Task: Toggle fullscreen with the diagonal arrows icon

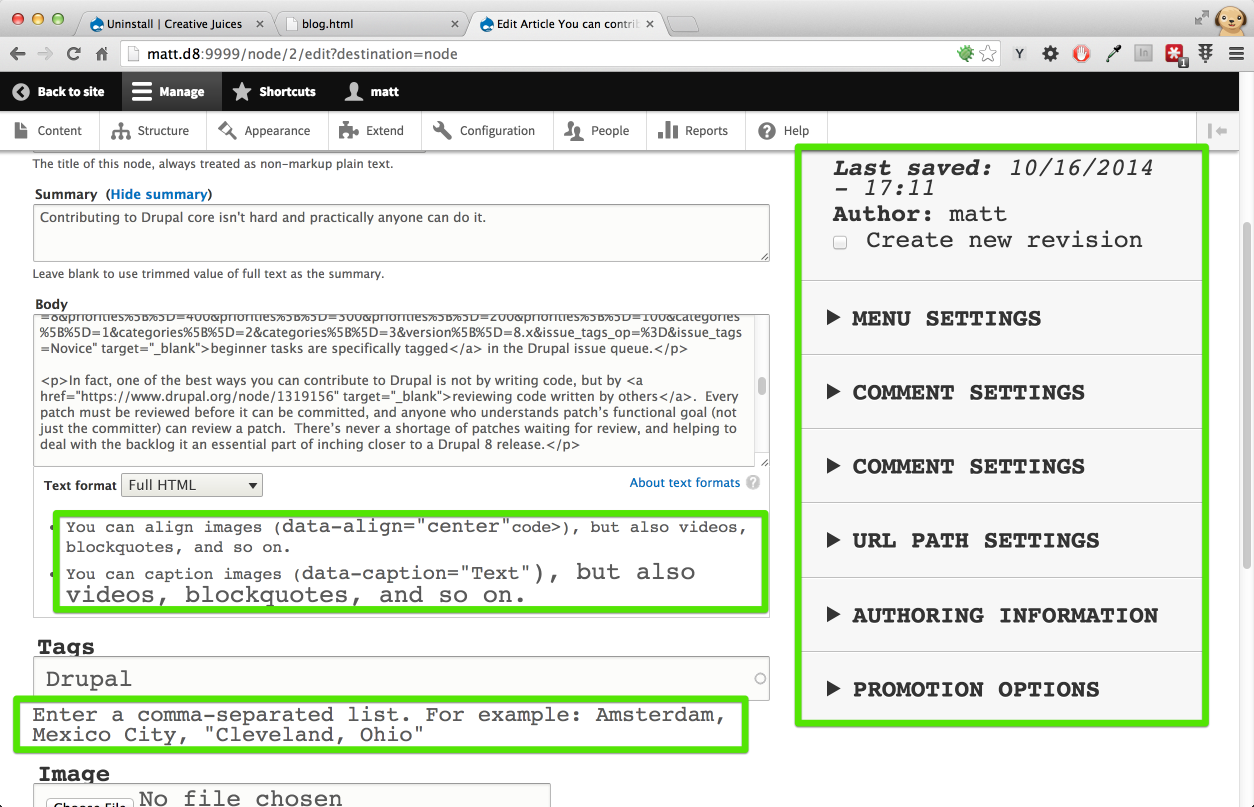Action: (1201, 17)
